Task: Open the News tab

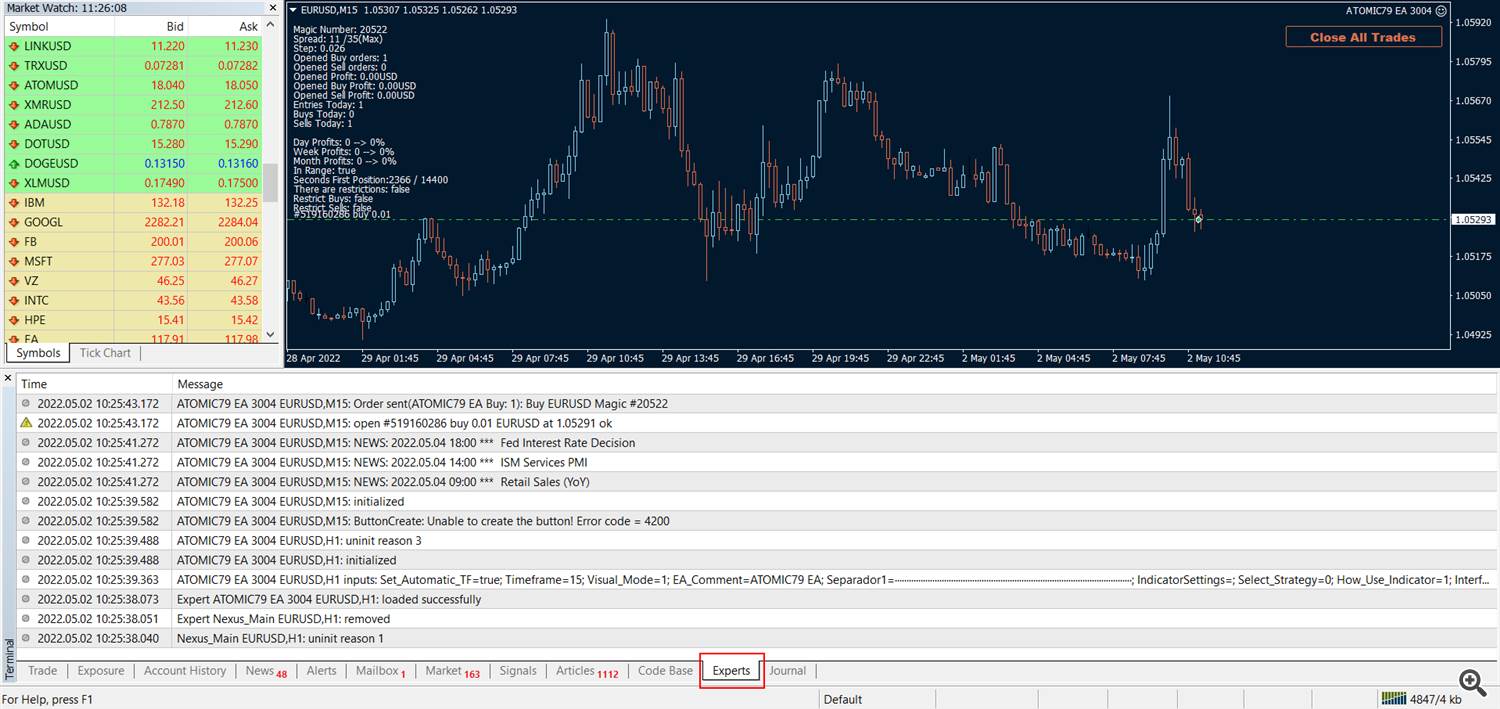Action: point(266,671)
